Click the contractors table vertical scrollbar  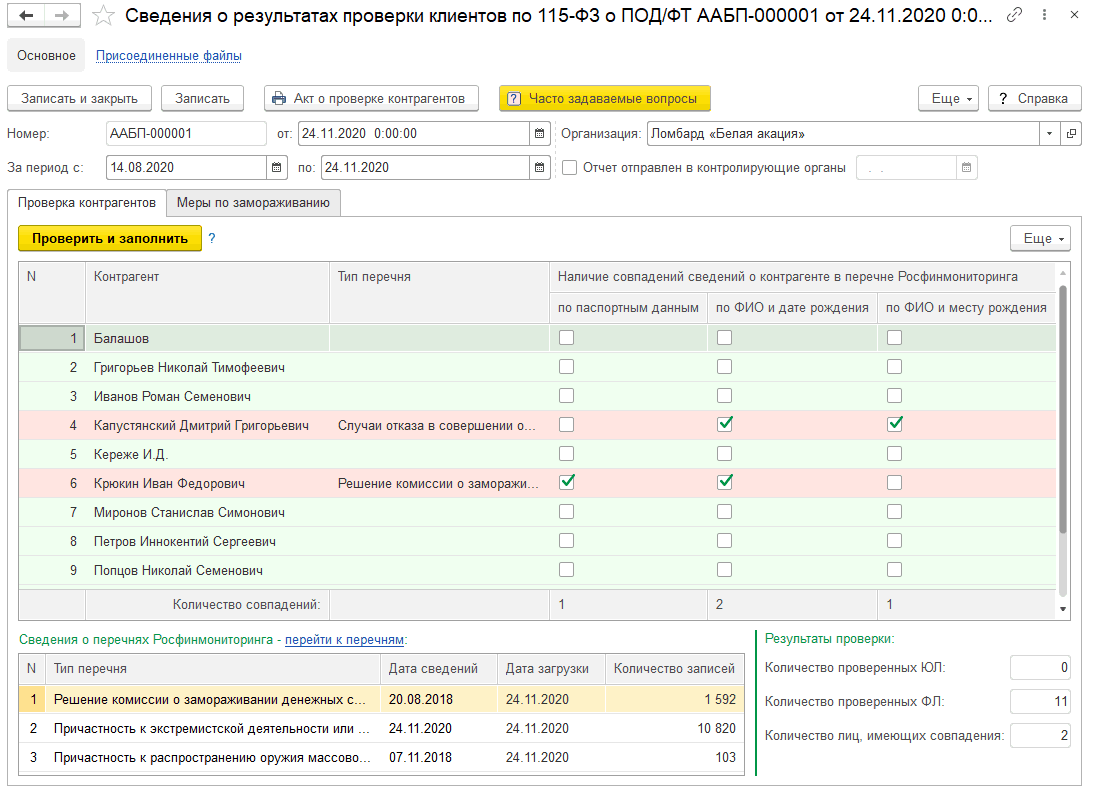(x=1063, y=409)
